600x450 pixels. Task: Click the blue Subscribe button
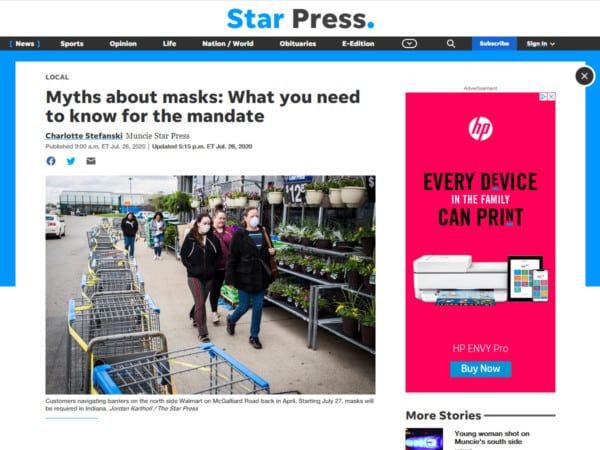point(494,44)
